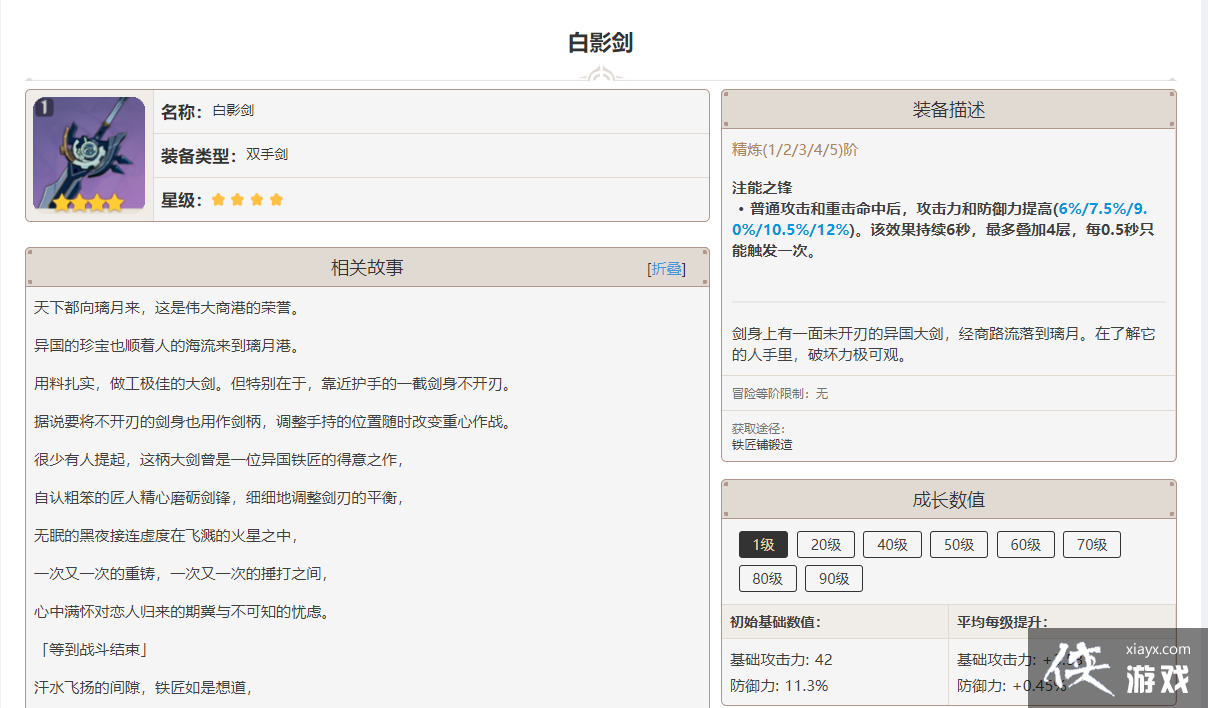This screenshot has width=1208, height=708.
Task: Click the 侠游戏 watermark logo
Action: tap(1117, 668)
